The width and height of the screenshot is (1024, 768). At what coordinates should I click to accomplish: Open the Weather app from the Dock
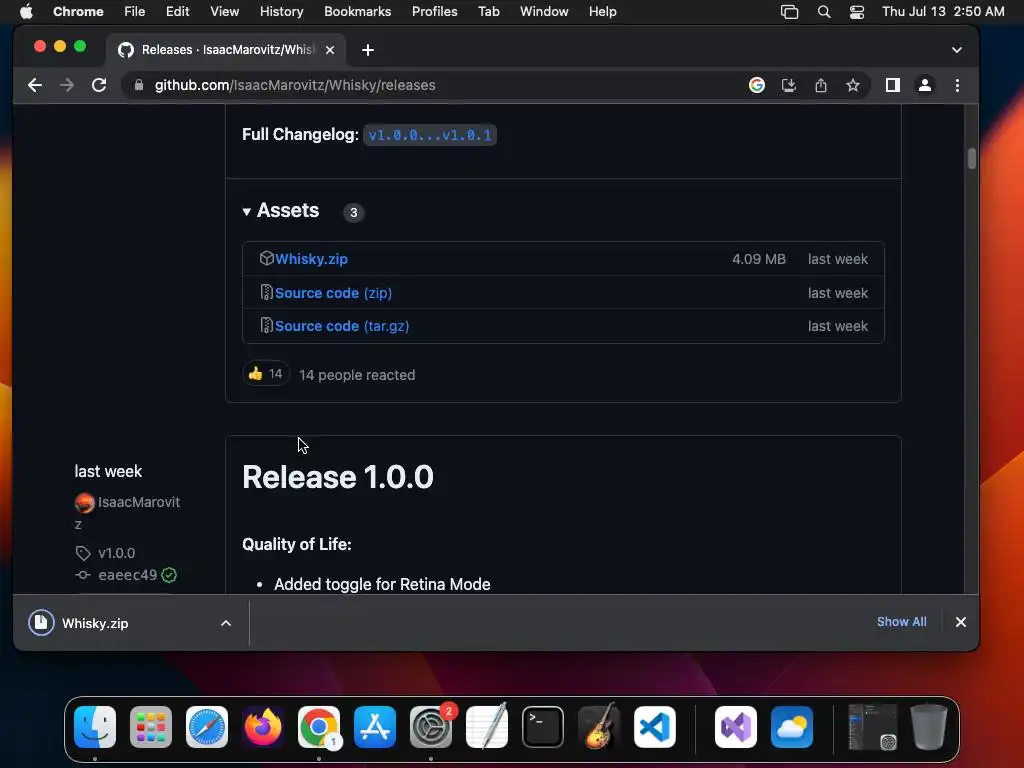pyautogui.click(x=792, y=727)
